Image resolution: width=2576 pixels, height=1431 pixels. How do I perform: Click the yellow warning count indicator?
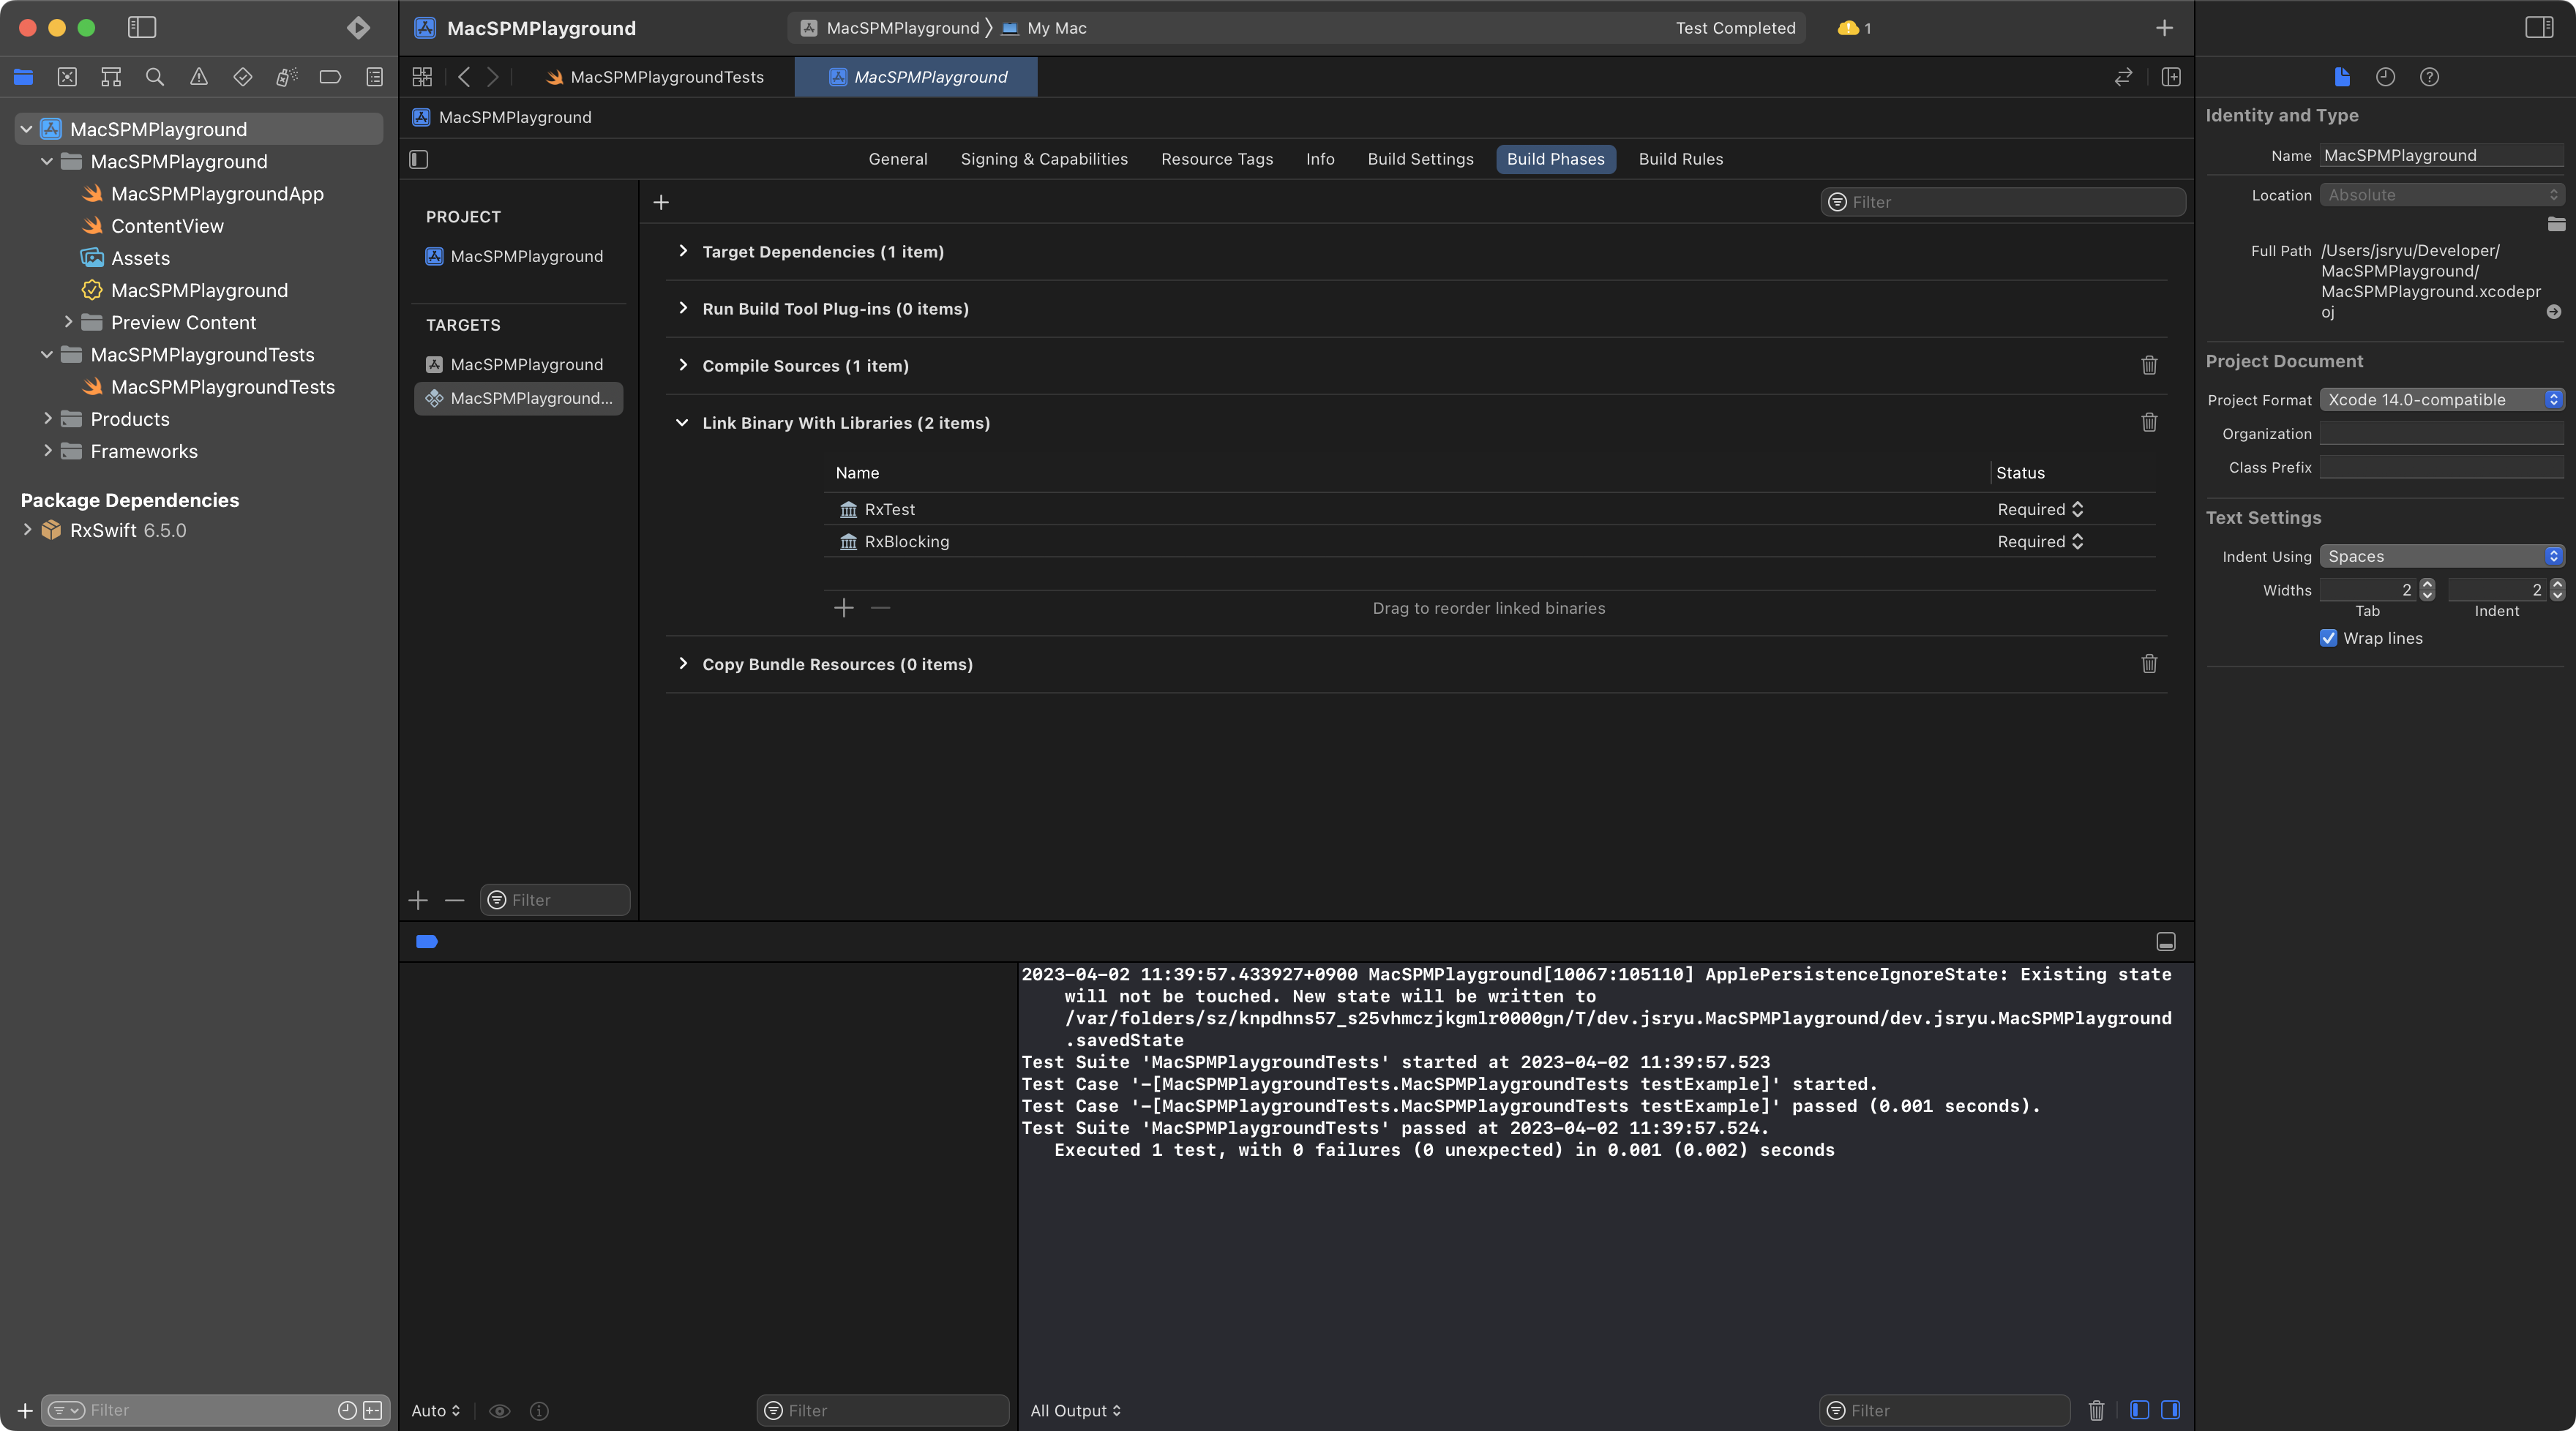[1854, 28]
